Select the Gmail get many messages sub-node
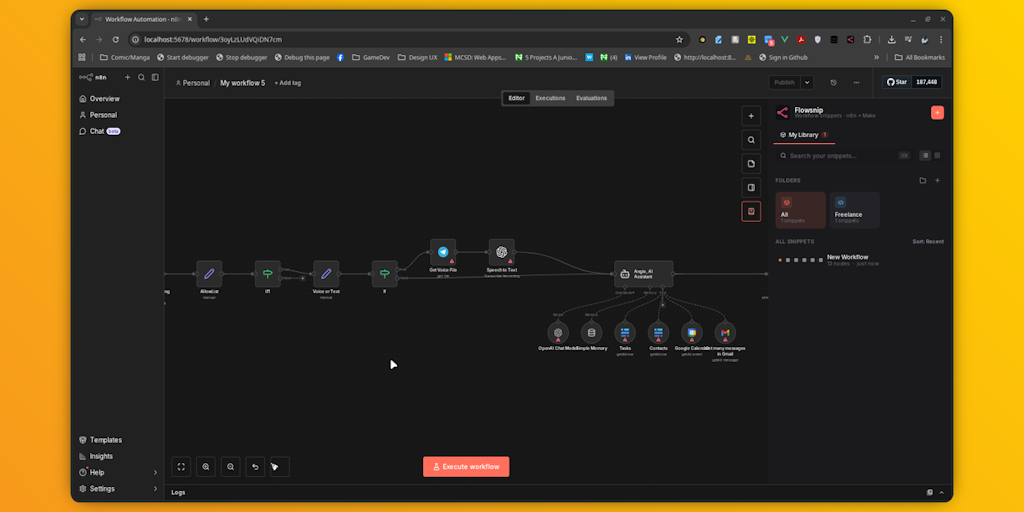 coord(725,332)
